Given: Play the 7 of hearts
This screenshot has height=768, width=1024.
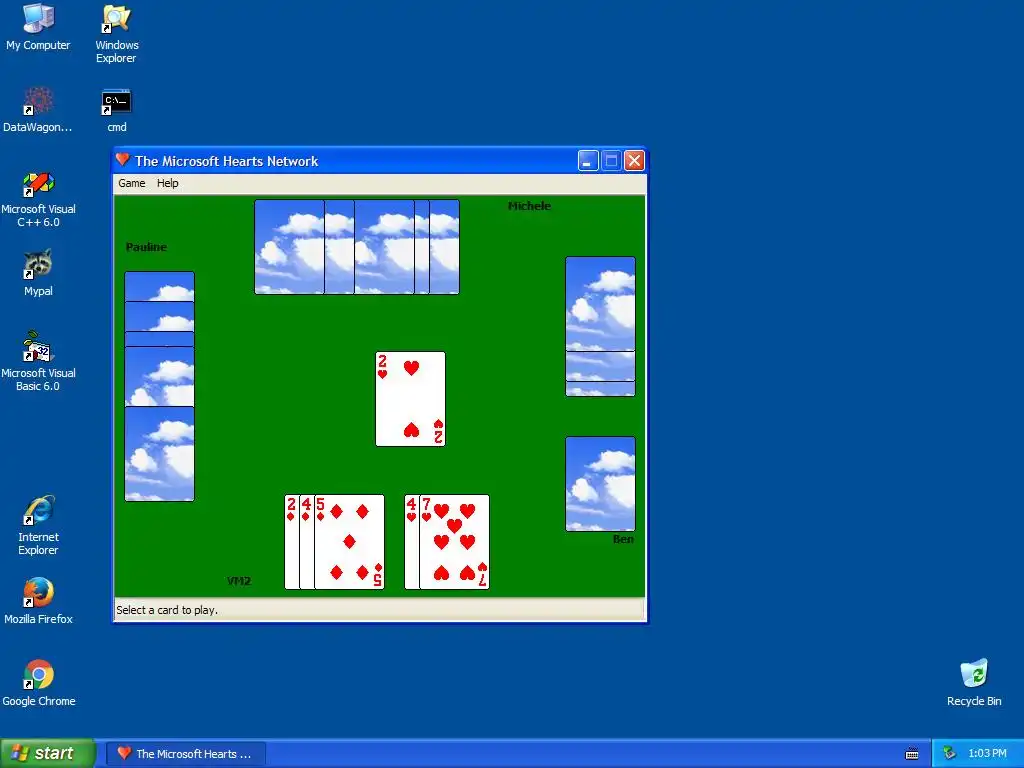Looking at the screenshot, I should click(455, 542).
